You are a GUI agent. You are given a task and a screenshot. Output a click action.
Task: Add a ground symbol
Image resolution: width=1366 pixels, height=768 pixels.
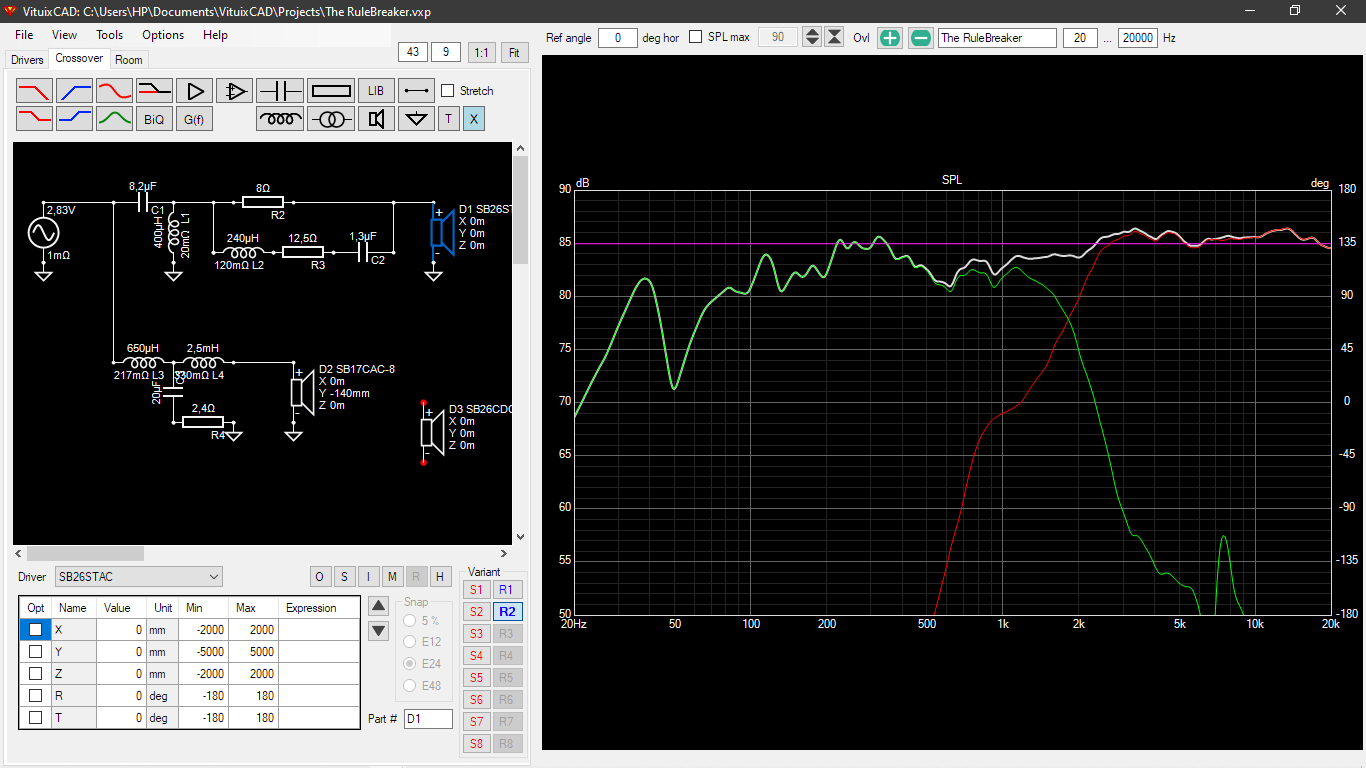(x=416, y=119)
